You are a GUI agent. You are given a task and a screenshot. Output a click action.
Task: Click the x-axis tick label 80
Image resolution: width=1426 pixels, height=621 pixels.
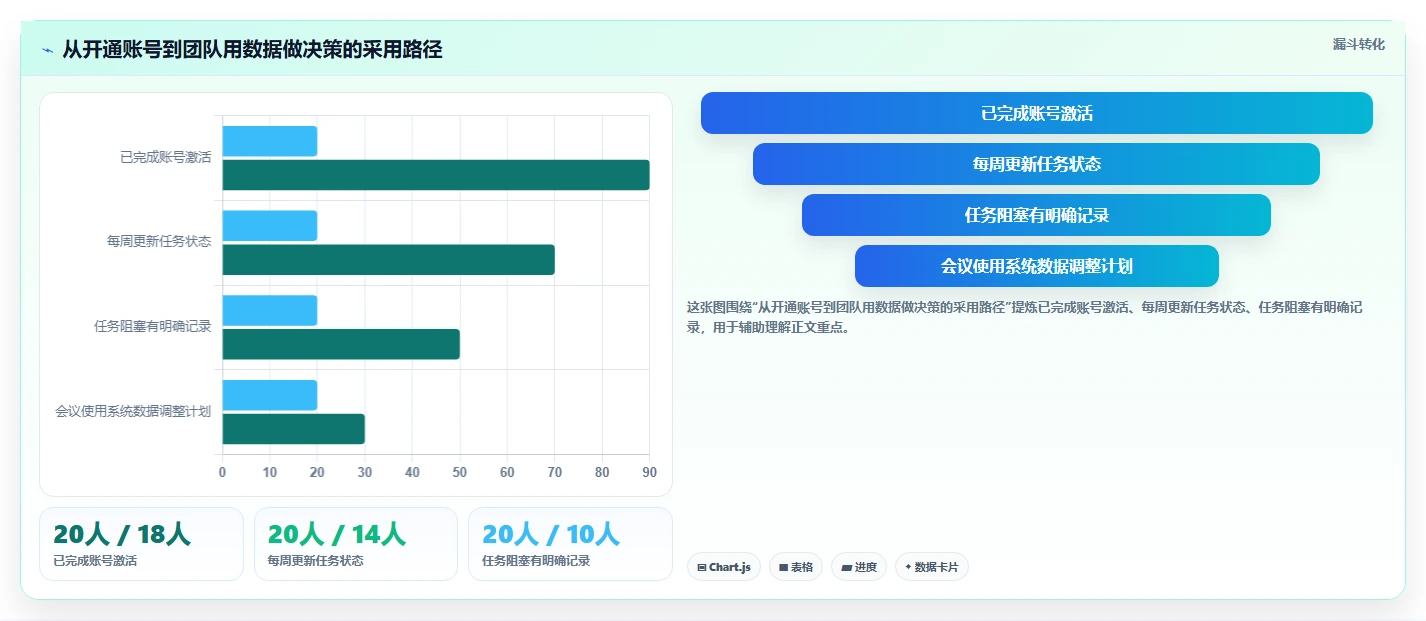point(602,472)
